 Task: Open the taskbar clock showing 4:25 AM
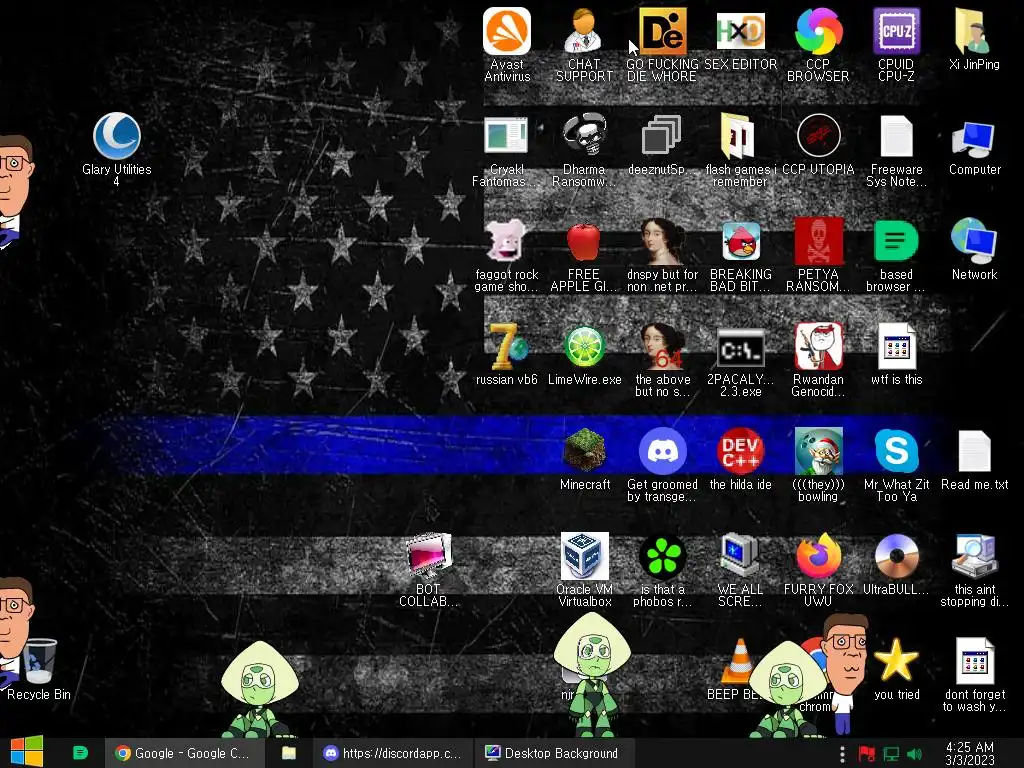[x=970, y=754]
